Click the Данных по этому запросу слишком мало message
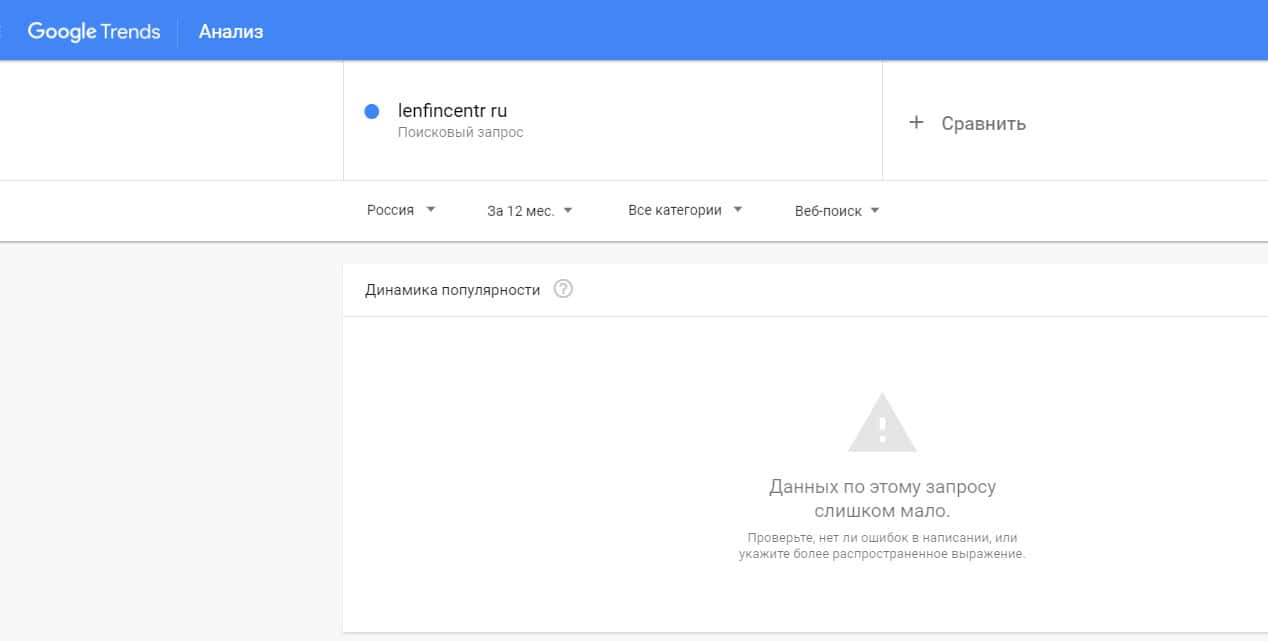 [882, 499]
